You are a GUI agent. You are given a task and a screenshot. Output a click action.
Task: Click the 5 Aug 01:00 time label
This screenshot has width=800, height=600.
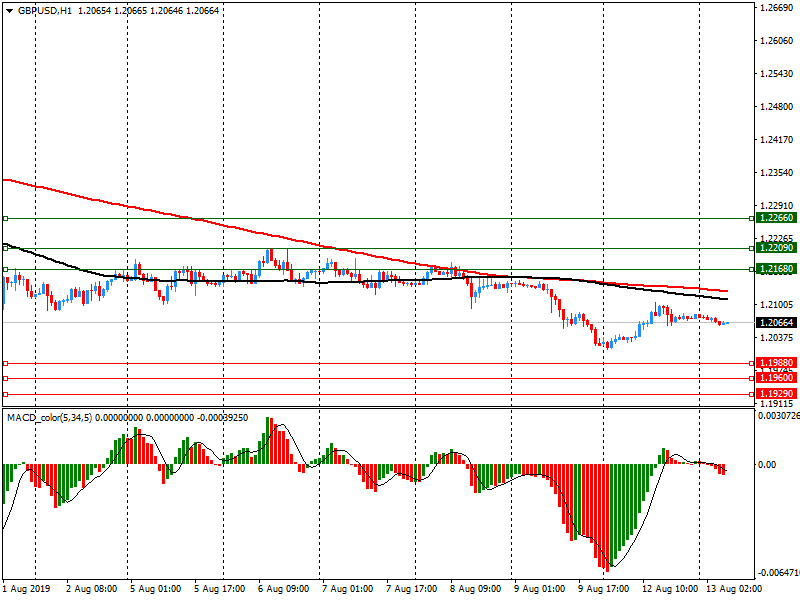[156, 588]
